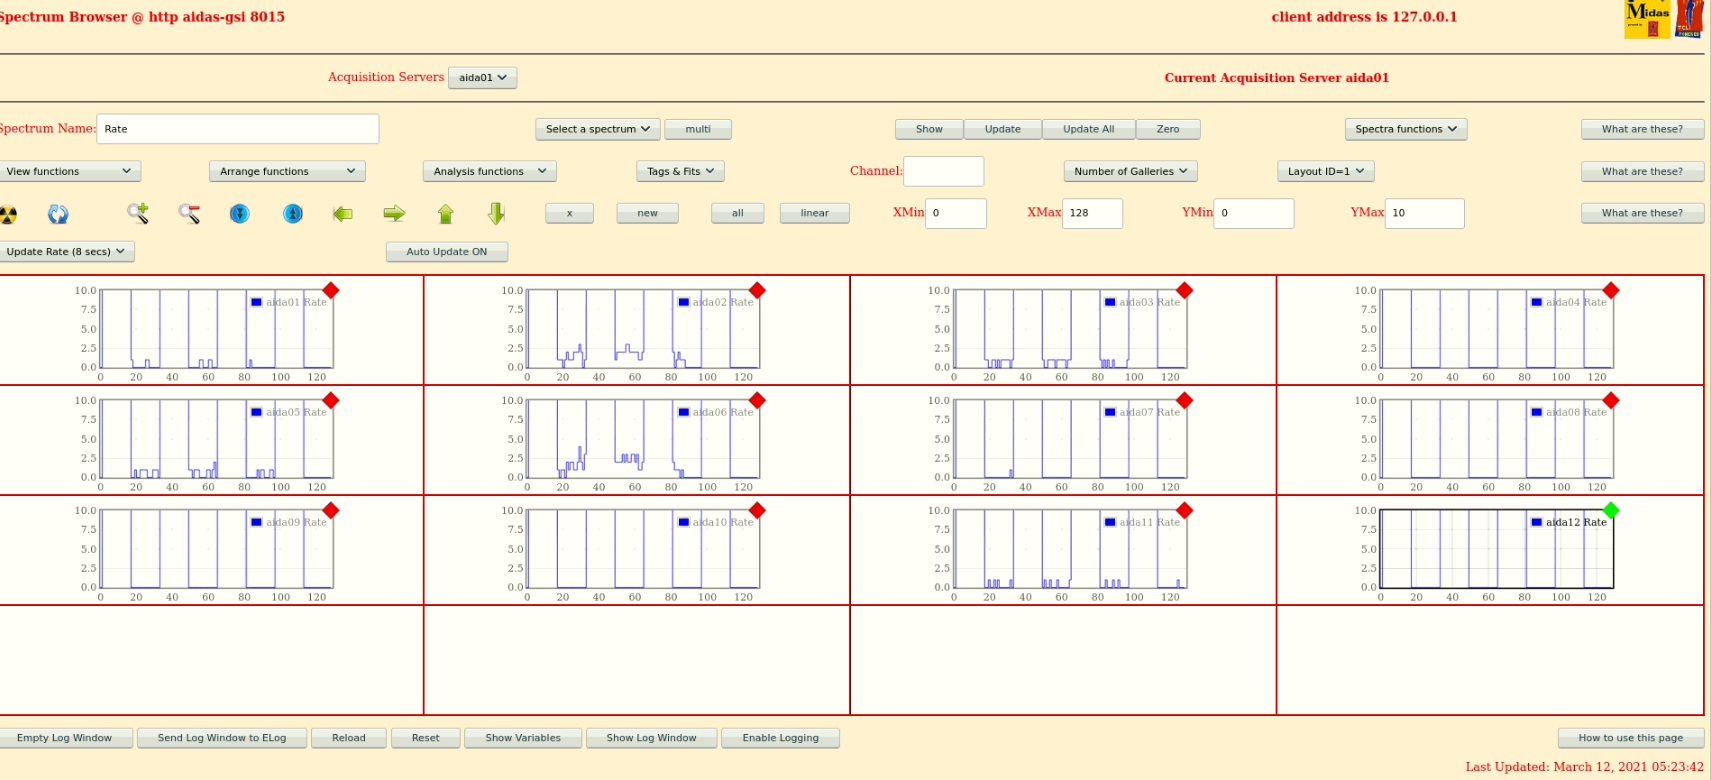Click the green up arrow icon
Viewport: 1711px width, 780px height.
coord(446,213)
